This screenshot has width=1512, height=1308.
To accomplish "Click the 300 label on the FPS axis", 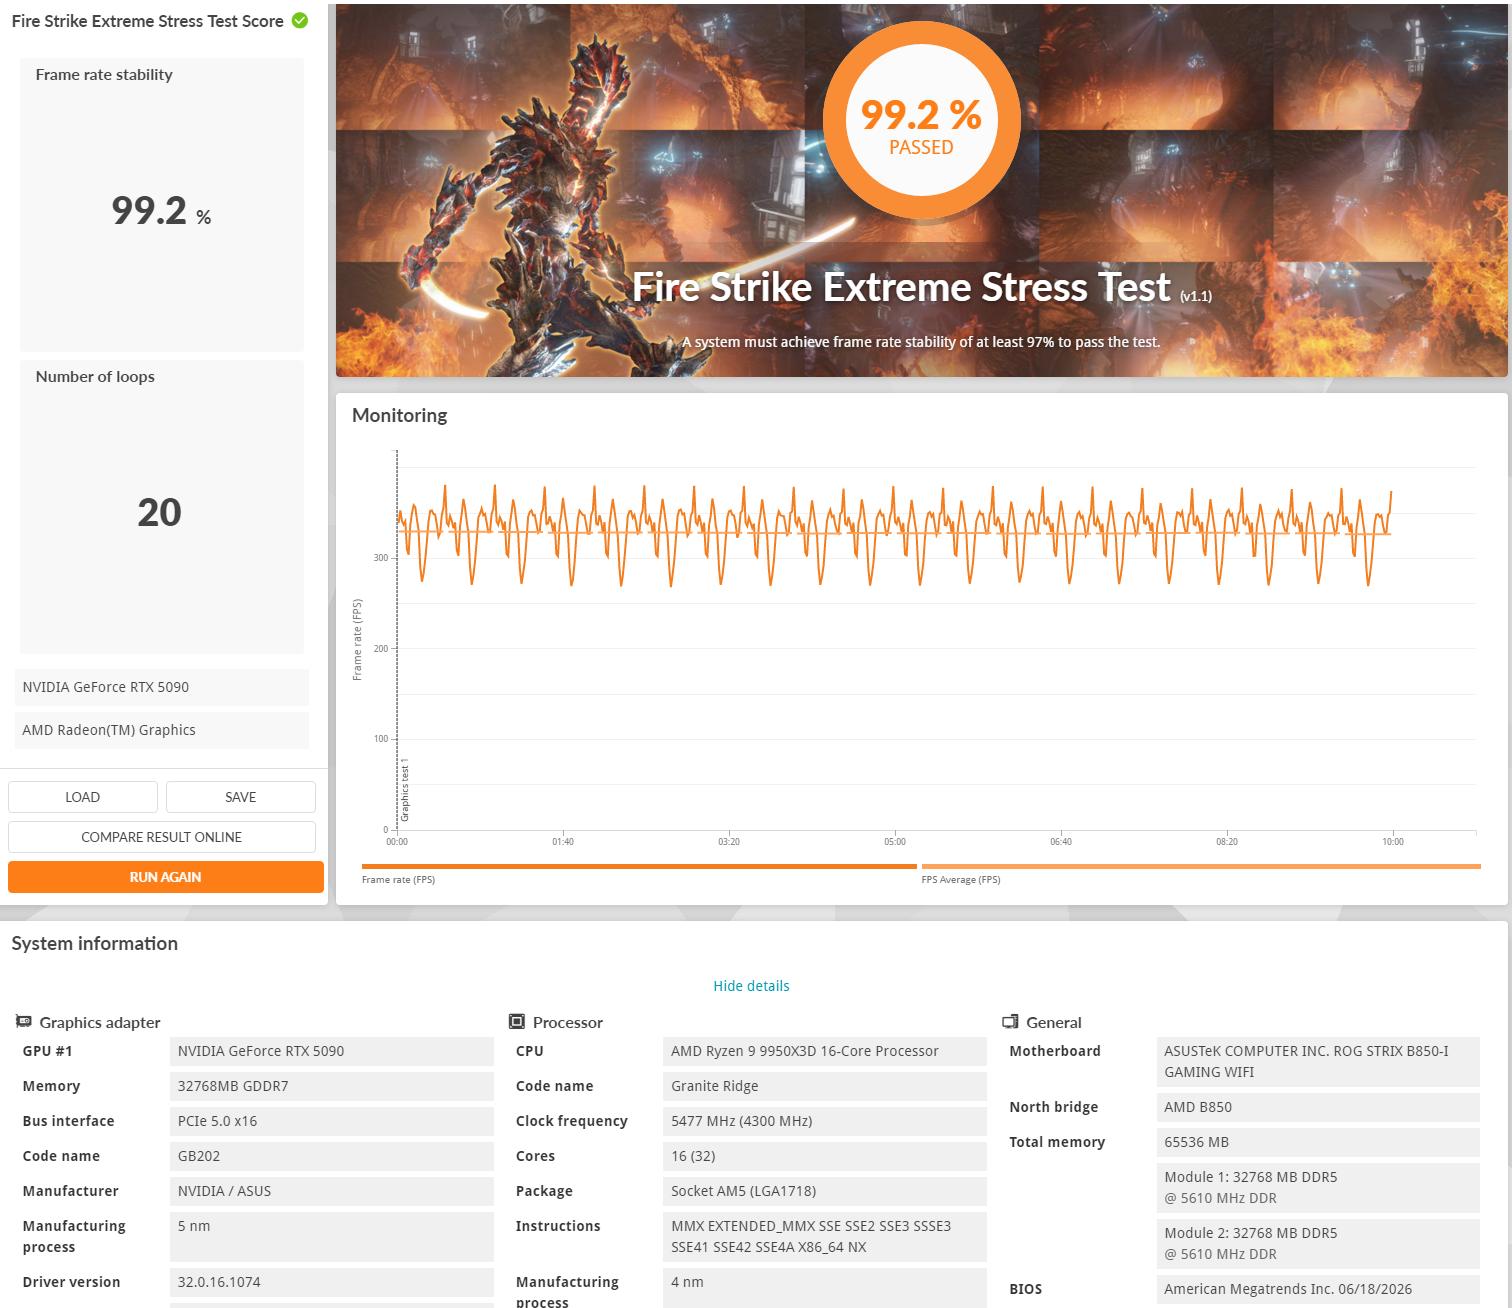I will (x=380, y=558).
